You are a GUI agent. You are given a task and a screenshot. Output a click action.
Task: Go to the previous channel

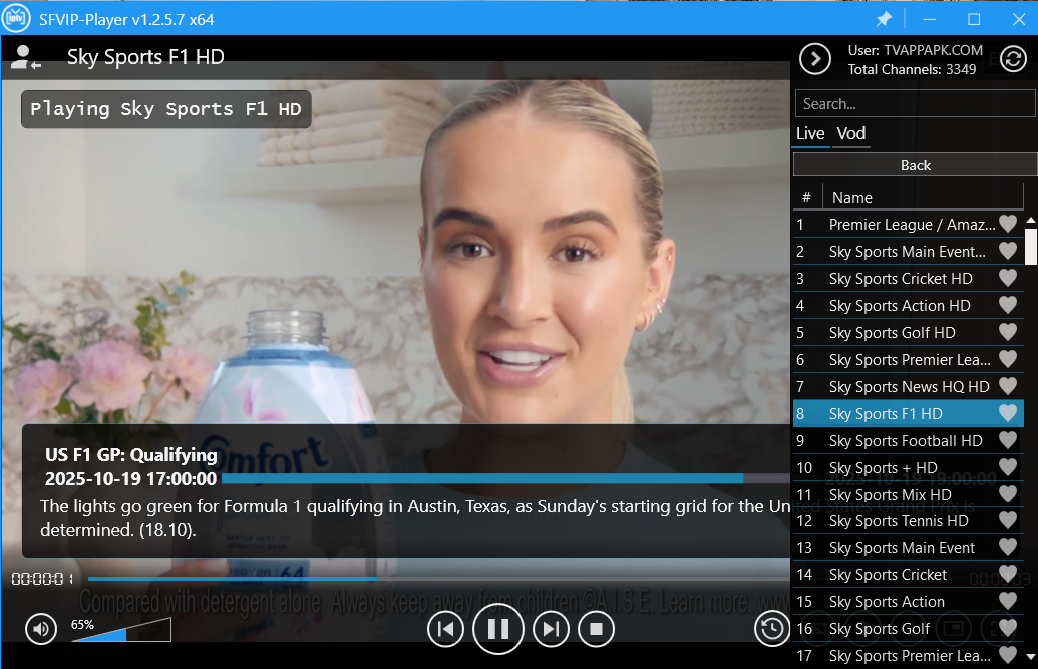[x=446, y=629]
